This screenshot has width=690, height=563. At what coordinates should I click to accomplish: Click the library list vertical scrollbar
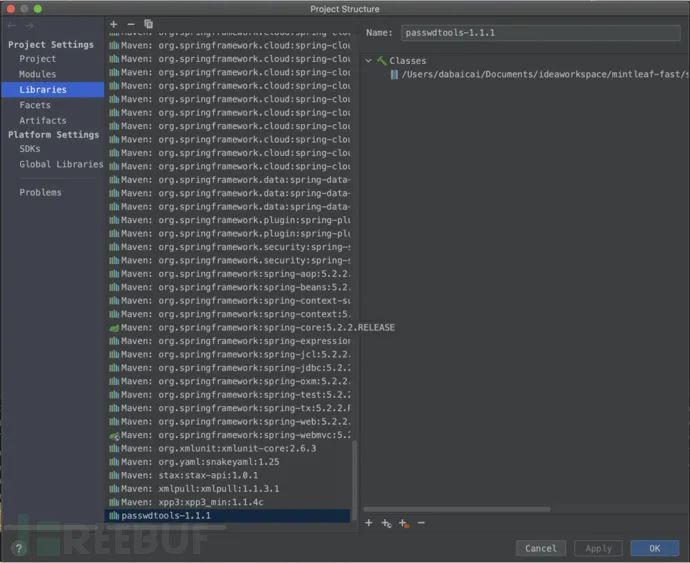[354, 480]
